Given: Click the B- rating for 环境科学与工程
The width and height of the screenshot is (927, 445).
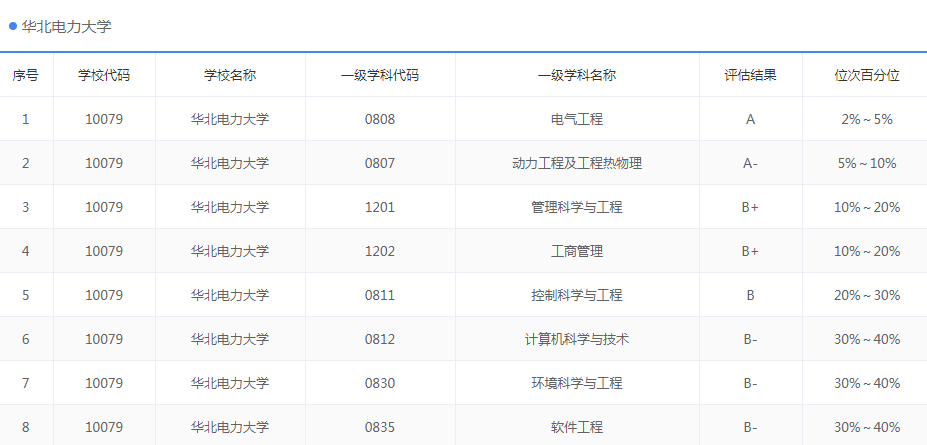Looking at the screenshot, I should [x=750, y=383].
